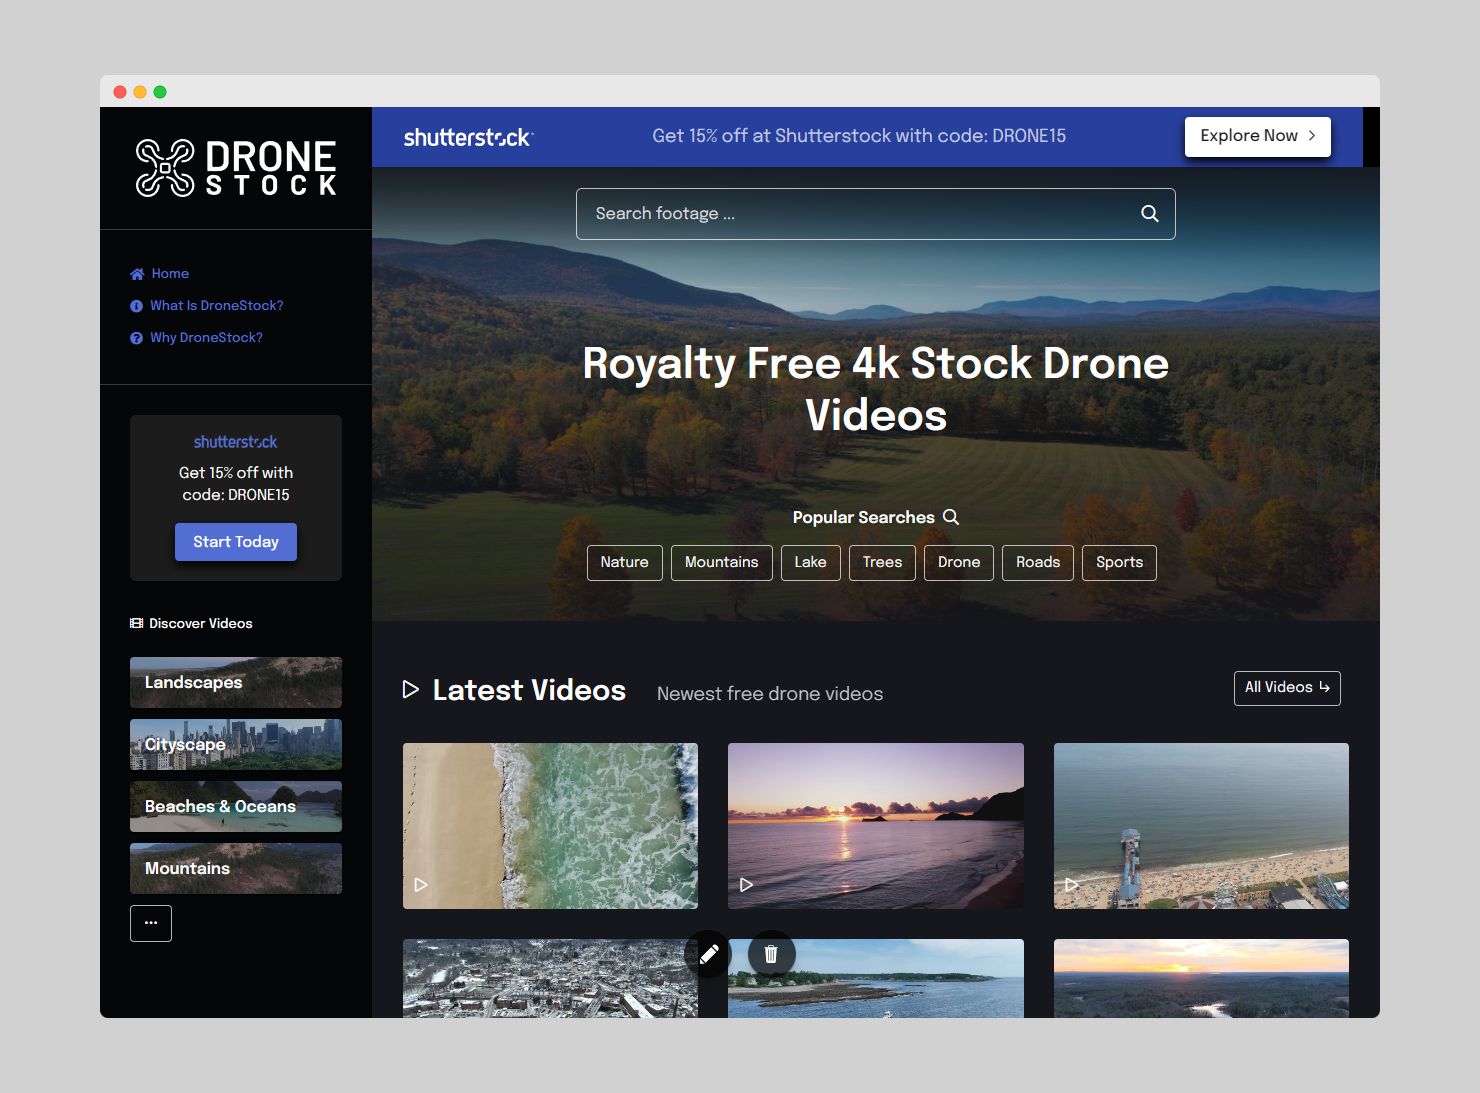This screenshot has width=1480, height=1093.
Task: Click the trash delete icon
Action: point(771,954)
